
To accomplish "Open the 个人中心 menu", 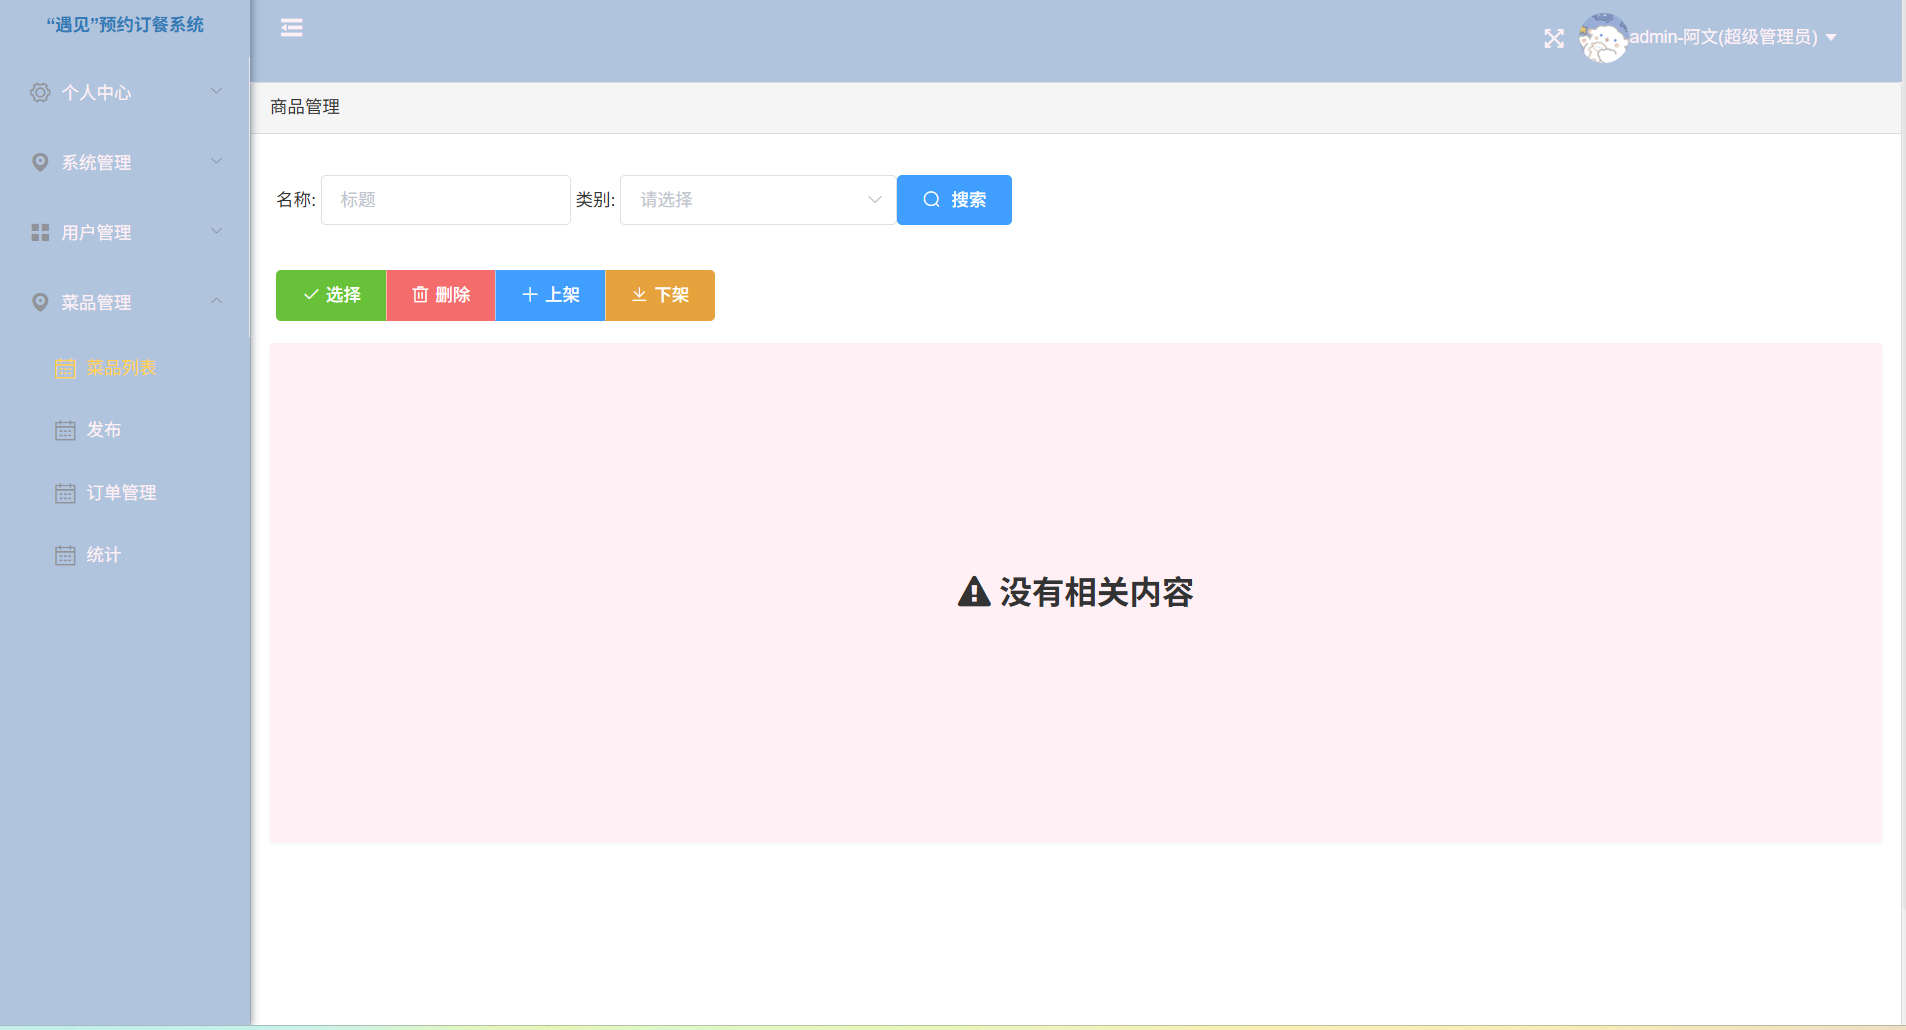I will 125,92.
